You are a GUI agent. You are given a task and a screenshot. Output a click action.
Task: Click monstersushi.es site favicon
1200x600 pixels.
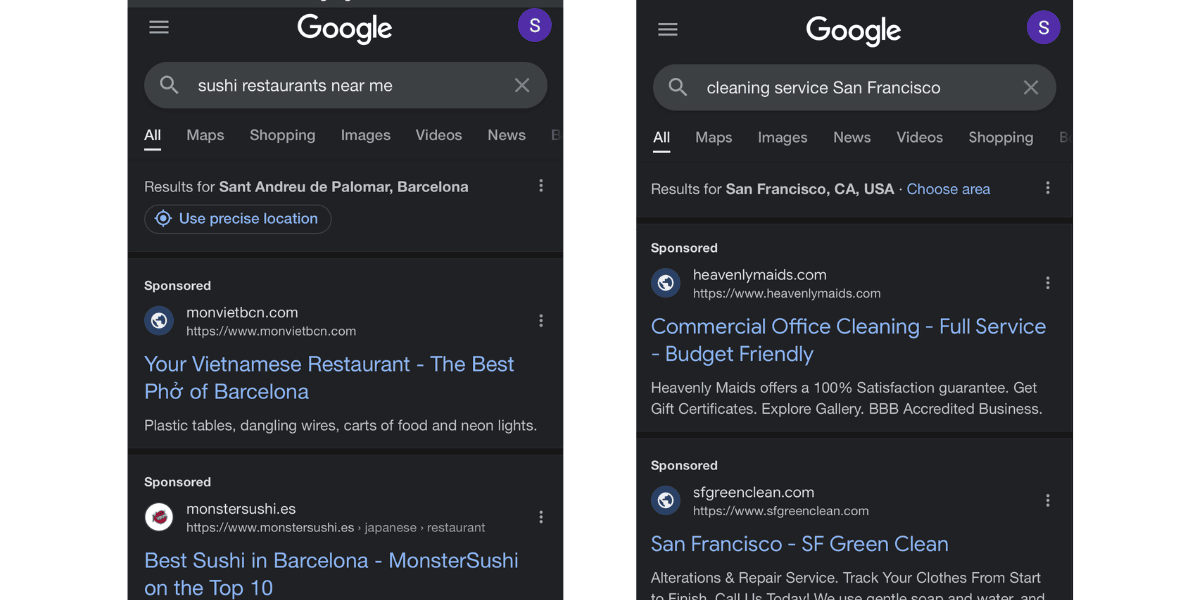tap(159, 517)
